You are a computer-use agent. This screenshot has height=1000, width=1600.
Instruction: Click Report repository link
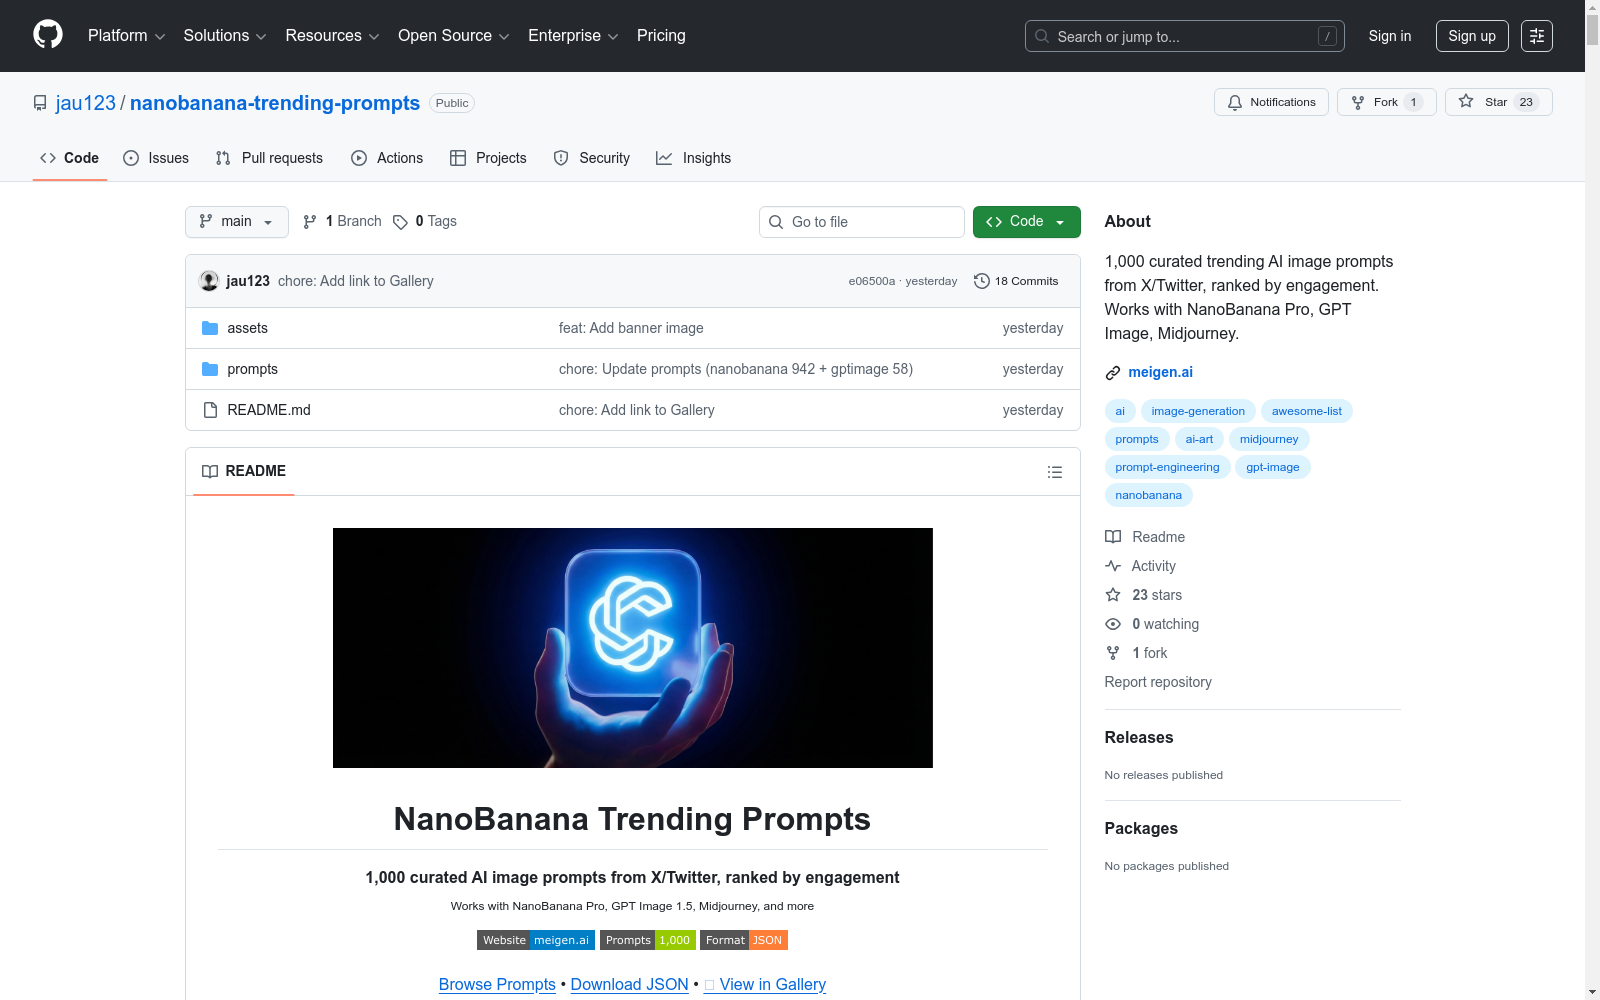[x=1158, y=682]
